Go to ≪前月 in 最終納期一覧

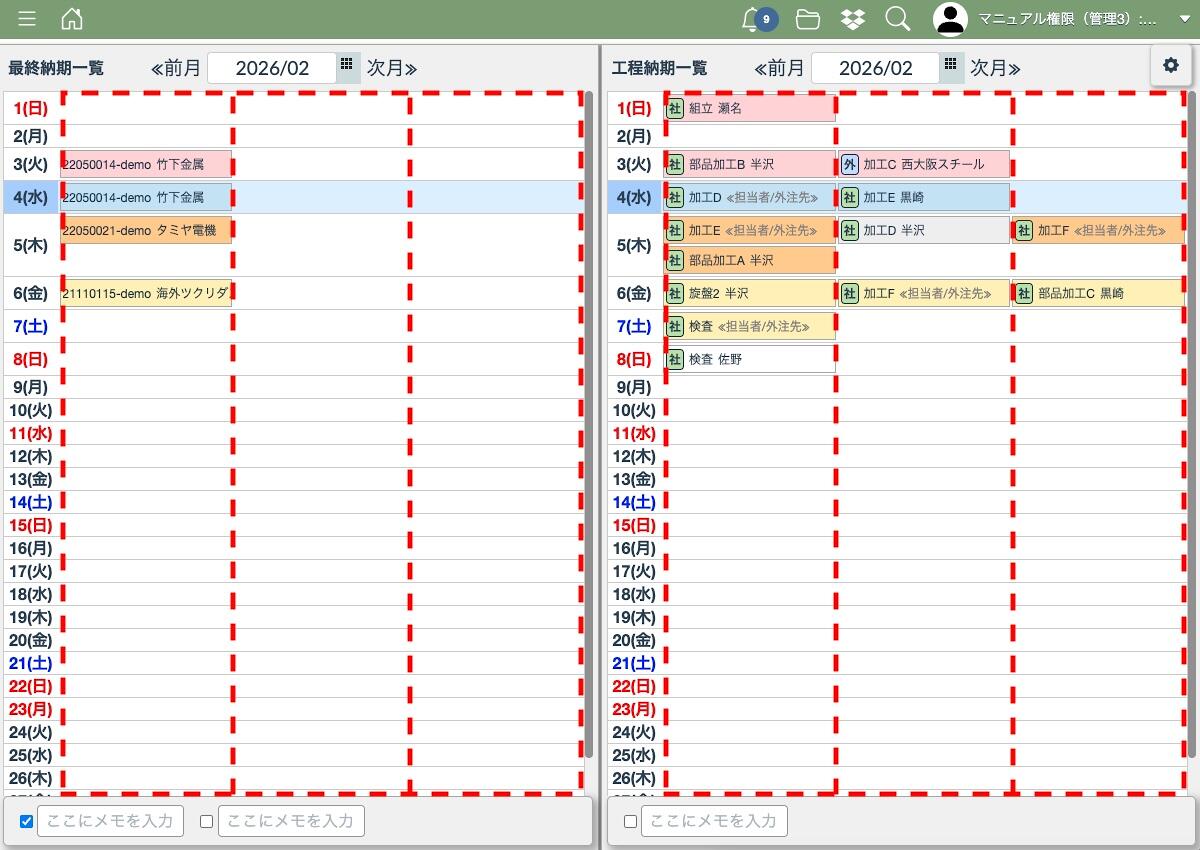click(176, 68)
